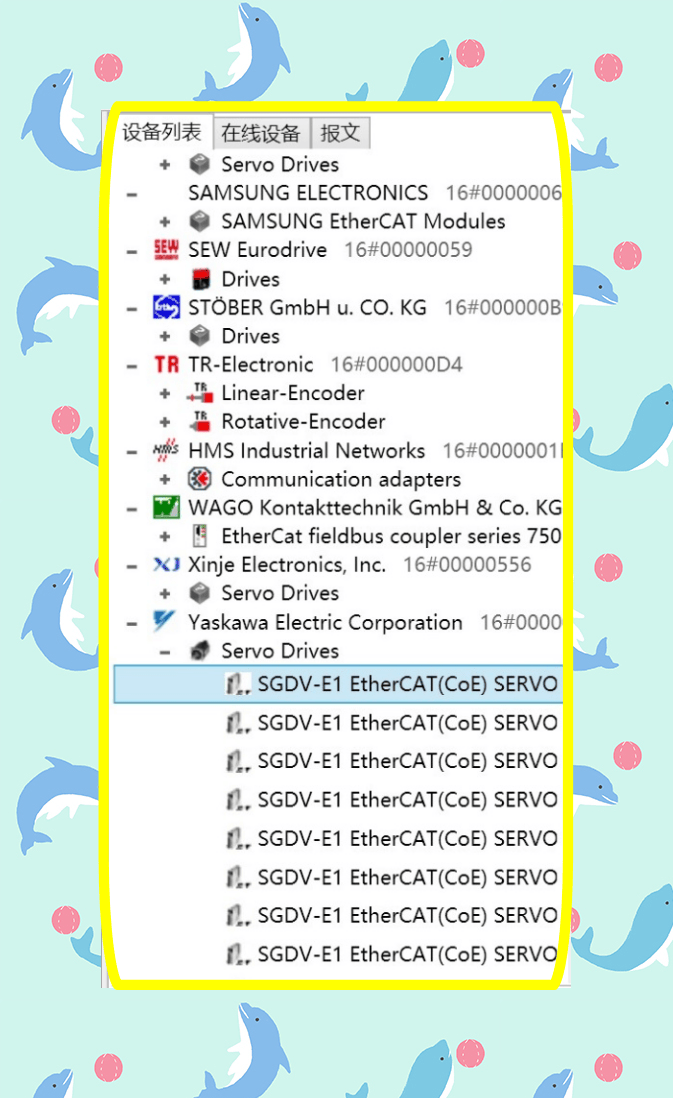Image resolution: width=673 pixels, height=1098 pixels.
Task: Click the Rotative-Encoder device icon
Action: (200, 422)
